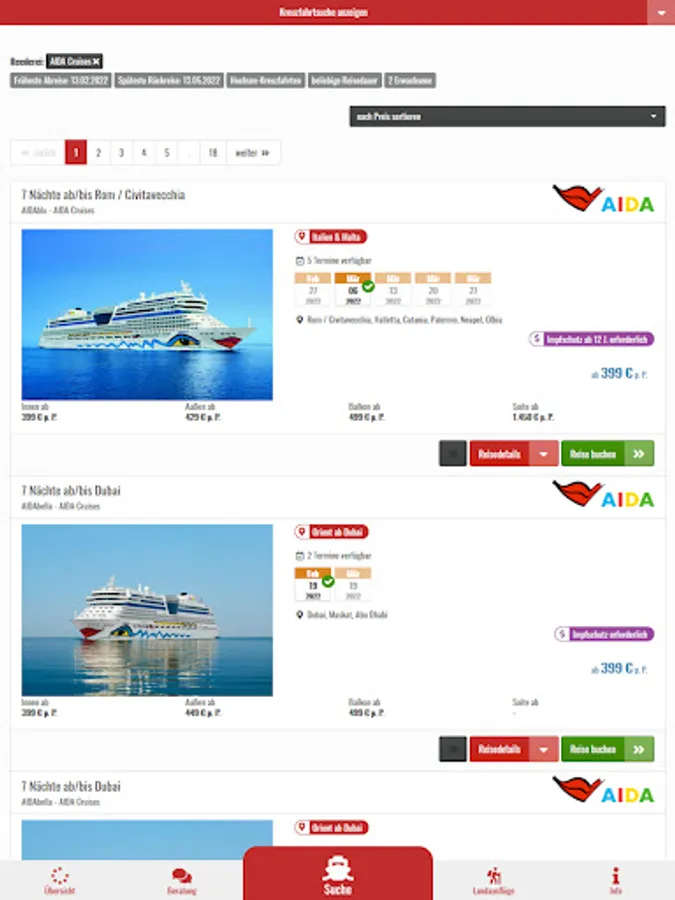Open the nach Preis sortieren dropdown

click(x=507, y=117)
